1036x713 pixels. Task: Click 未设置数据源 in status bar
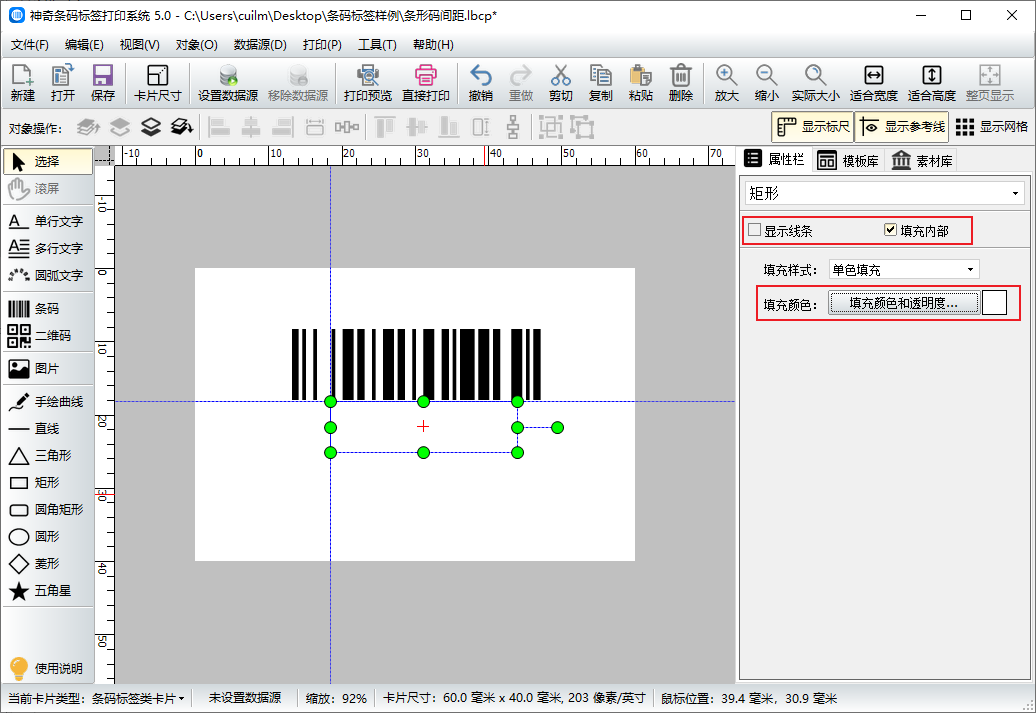[245, 698]
